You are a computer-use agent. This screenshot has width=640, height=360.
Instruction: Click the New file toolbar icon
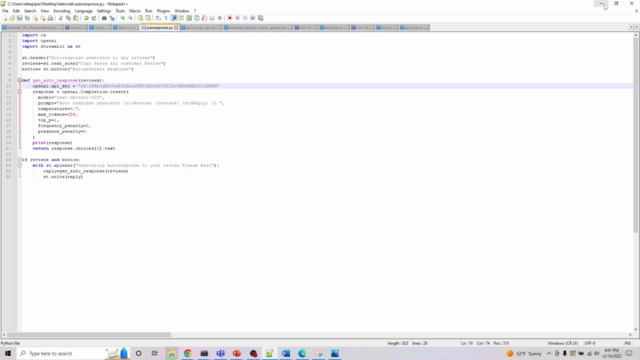(5, 18)
